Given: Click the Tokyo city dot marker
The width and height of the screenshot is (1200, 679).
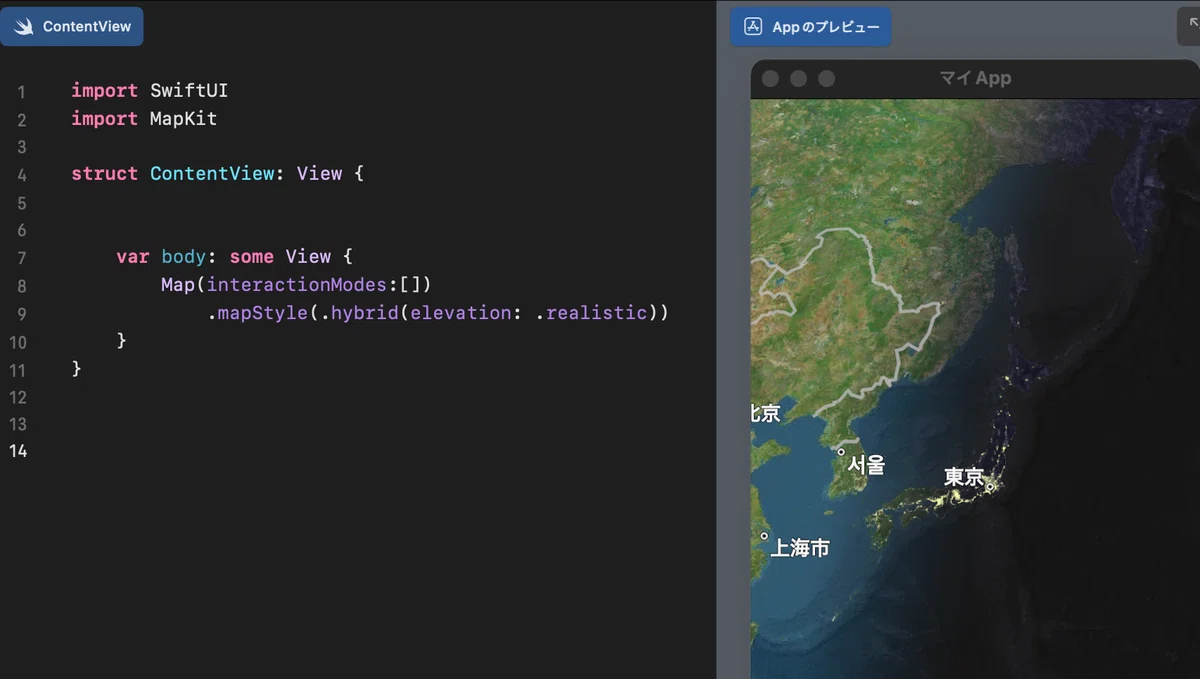Looking at the screenshot, I should coord(989,487).
